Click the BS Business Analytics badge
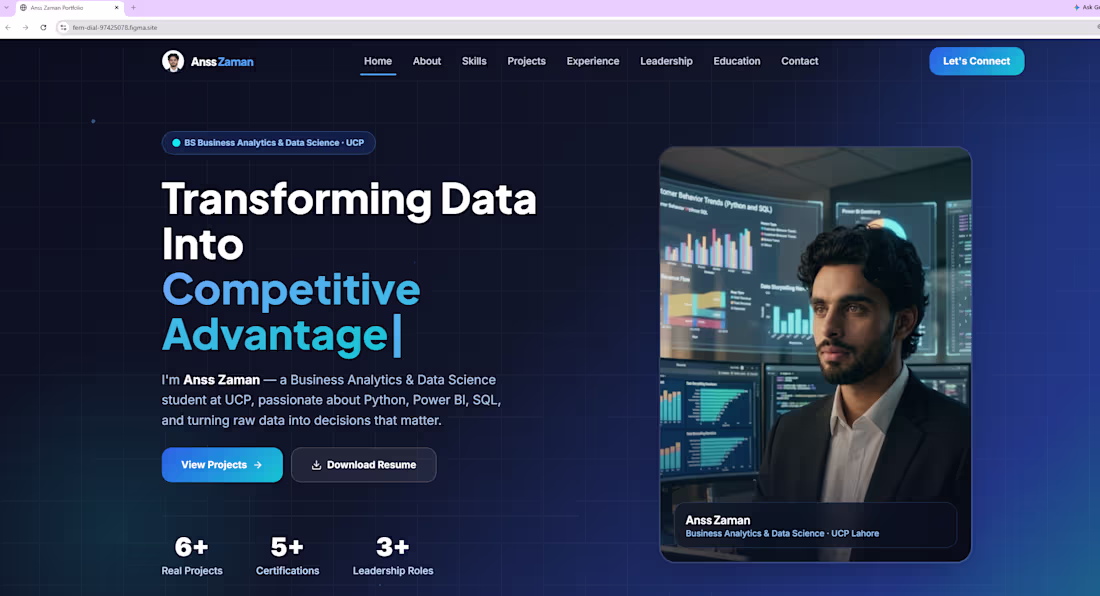1100x596 pixels. pyautogui.click(x=269, y=142)
